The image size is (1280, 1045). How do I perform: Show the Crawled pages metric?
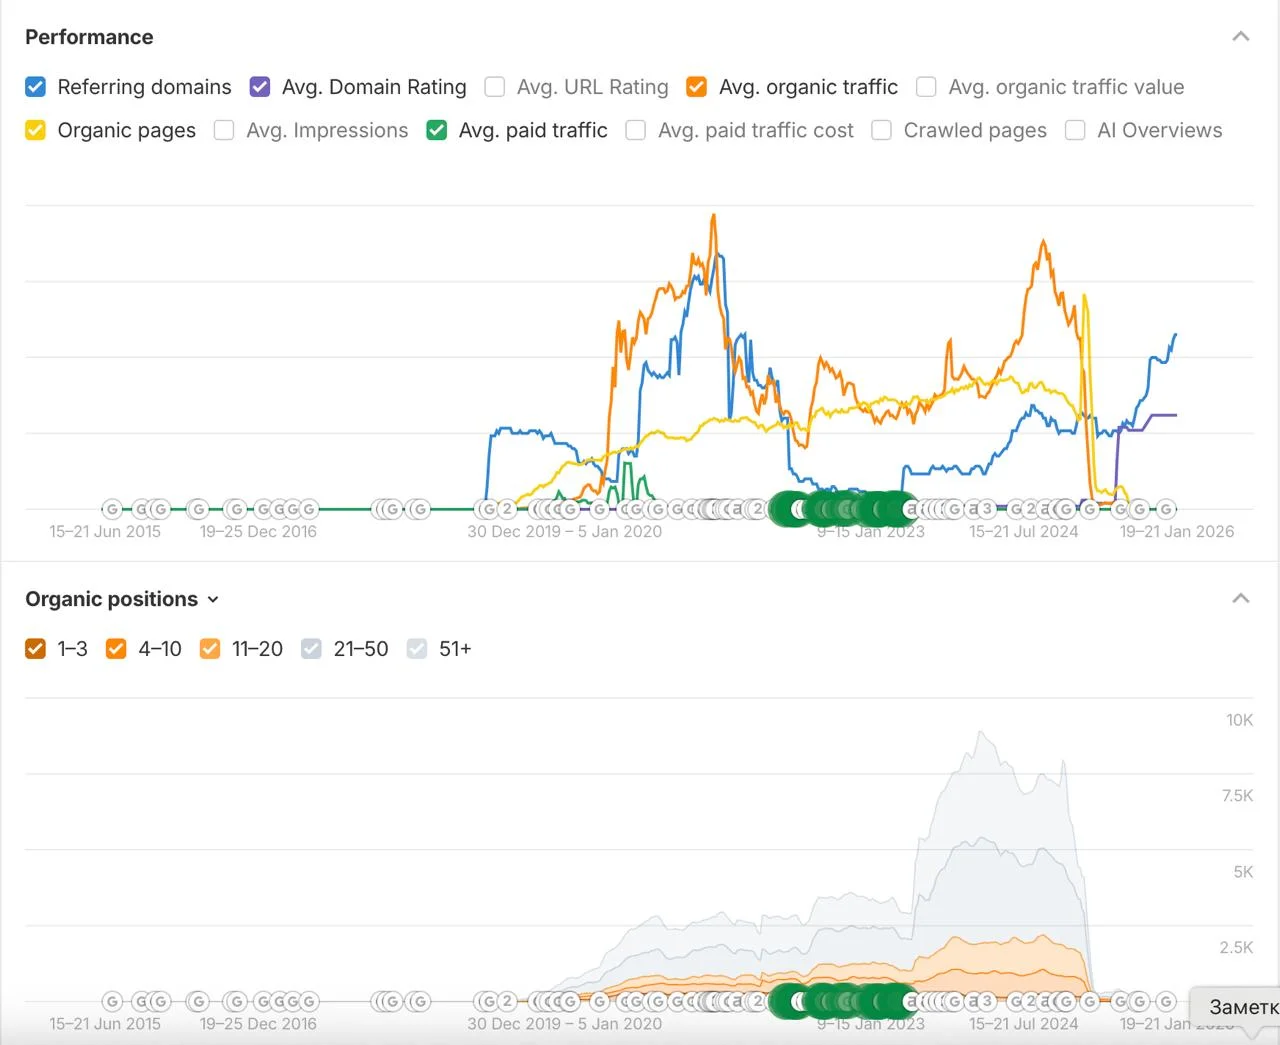[x=881, y=130]
